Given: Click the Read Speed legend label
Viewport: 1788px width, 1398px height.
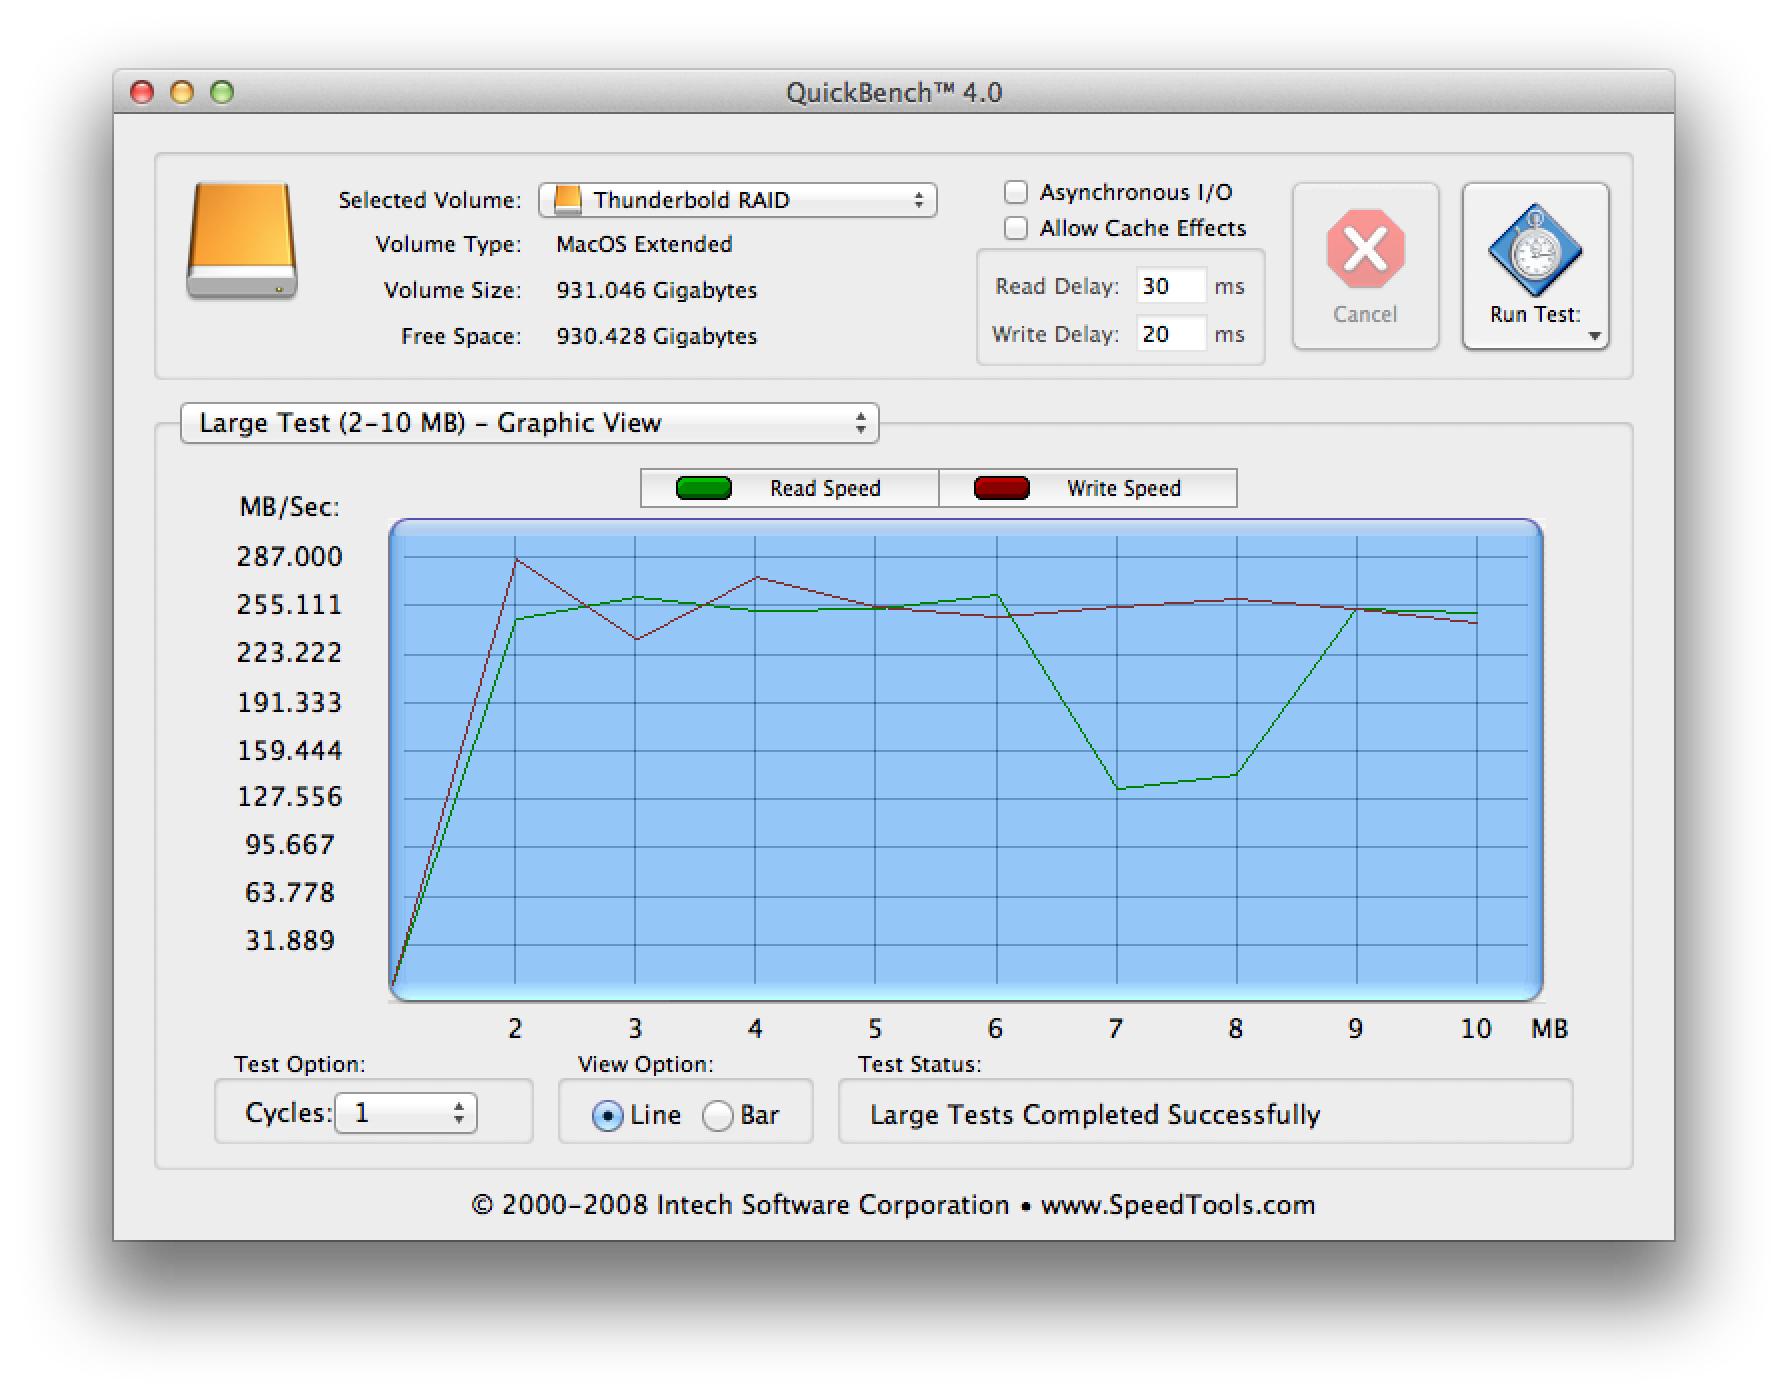Looking at the screenshot, I should (x=825, y=488).
